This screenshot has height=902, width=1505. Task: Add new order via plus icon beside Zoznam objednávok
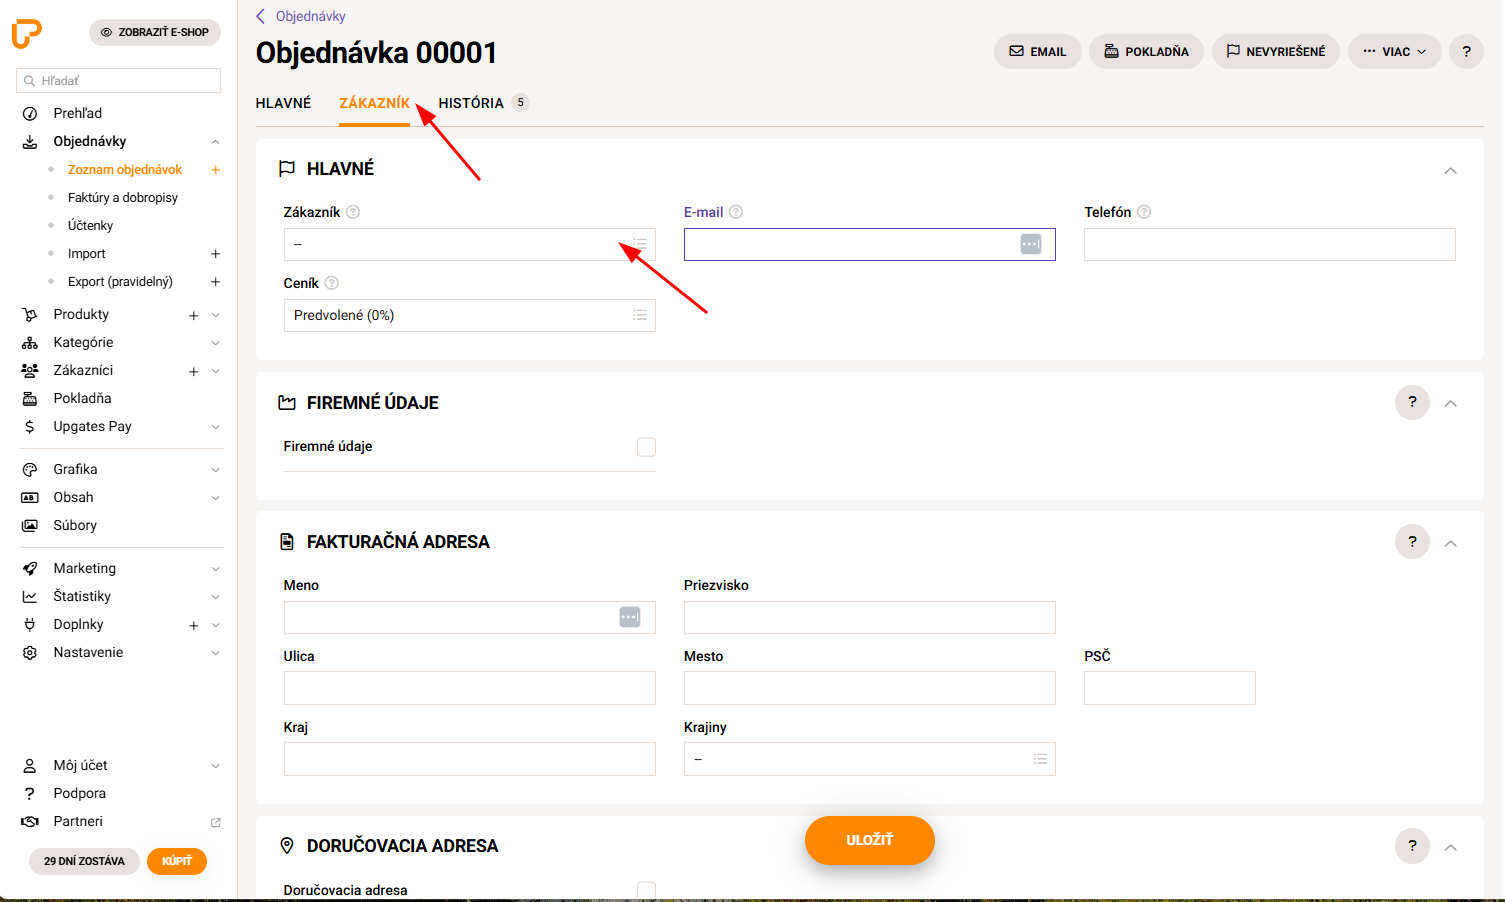(x=215, y=170)
